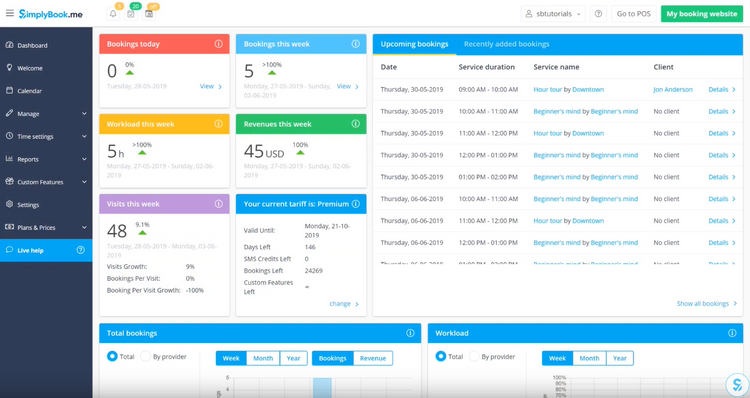Click the change tariff link
The height and width of the screenshot is (398, 750).
pos(344,304)
